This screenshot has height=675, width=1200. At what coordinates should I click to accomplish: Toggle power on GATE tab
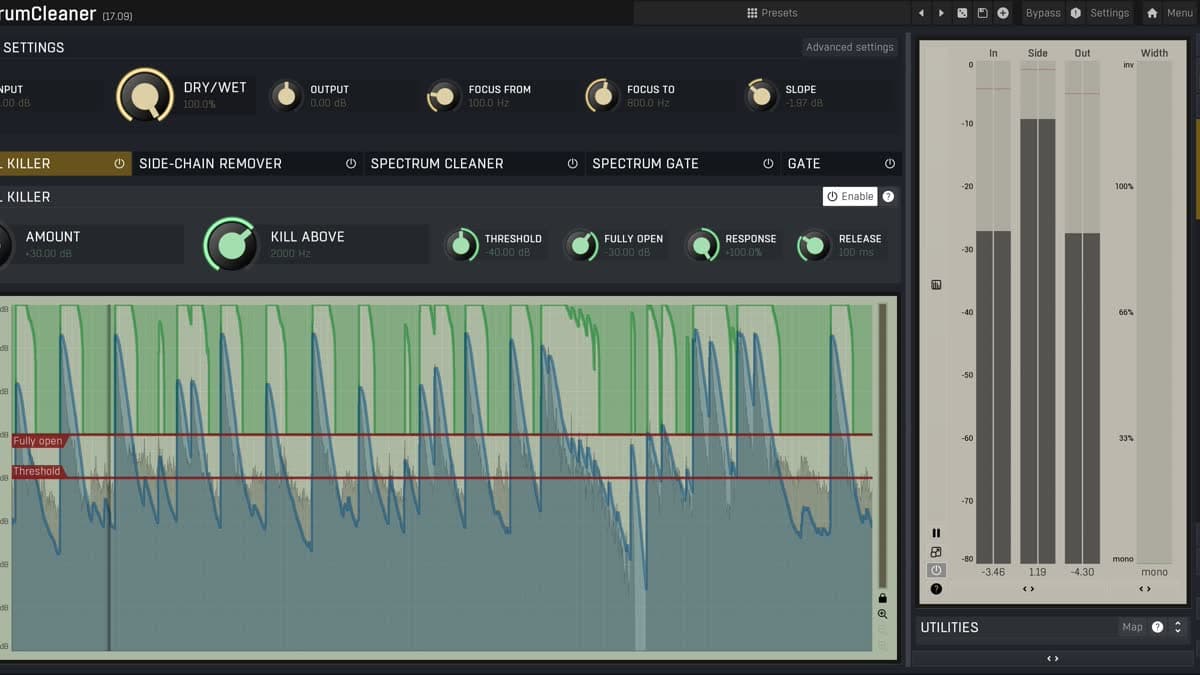[x=889, y=163]
